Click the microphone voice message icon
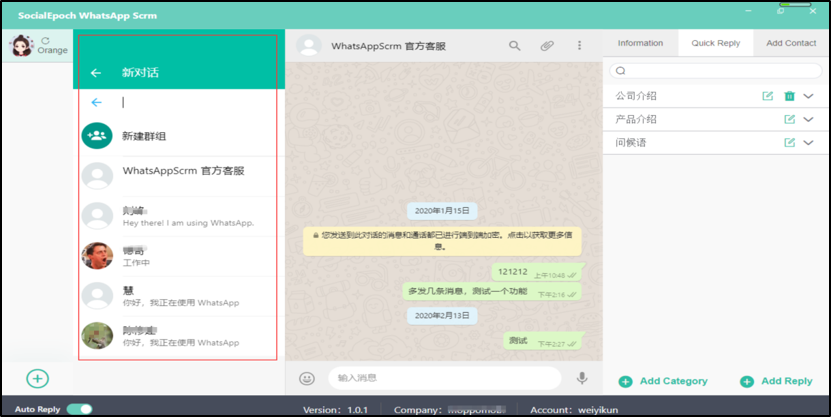This screenshot has height=417, width=831. [582, 378]
